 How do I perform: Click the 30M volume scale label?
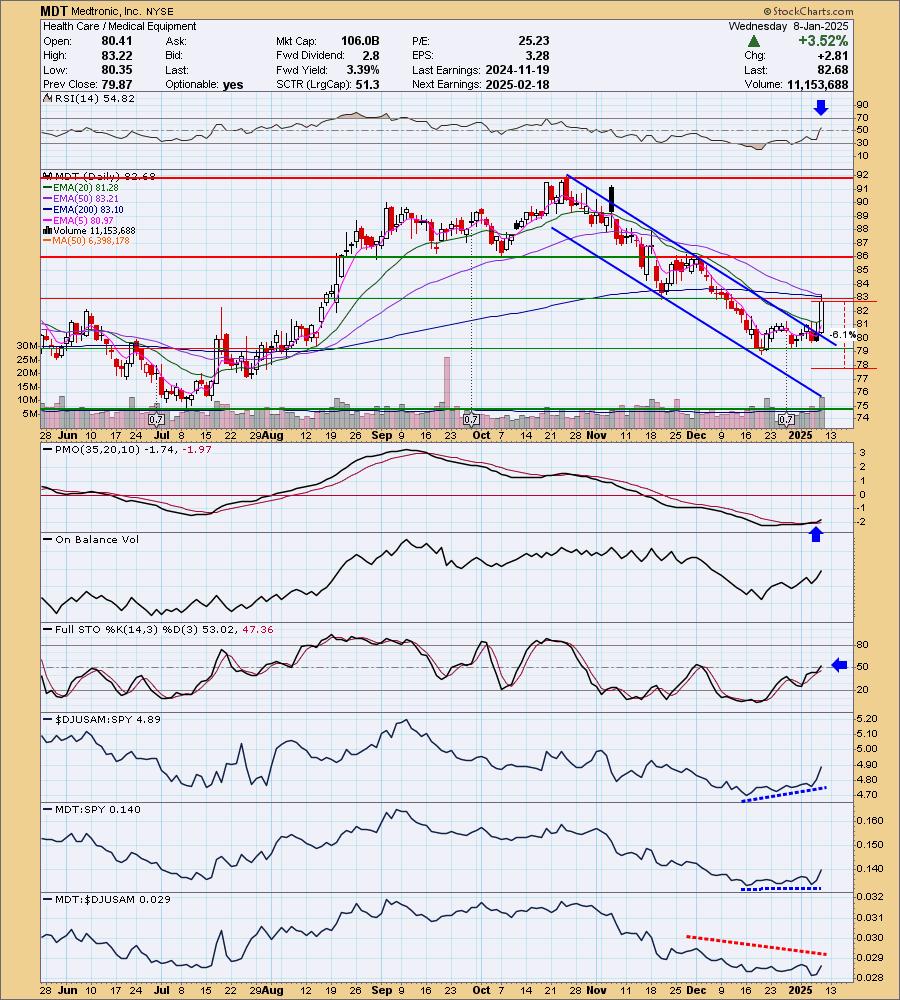(27, 345)
